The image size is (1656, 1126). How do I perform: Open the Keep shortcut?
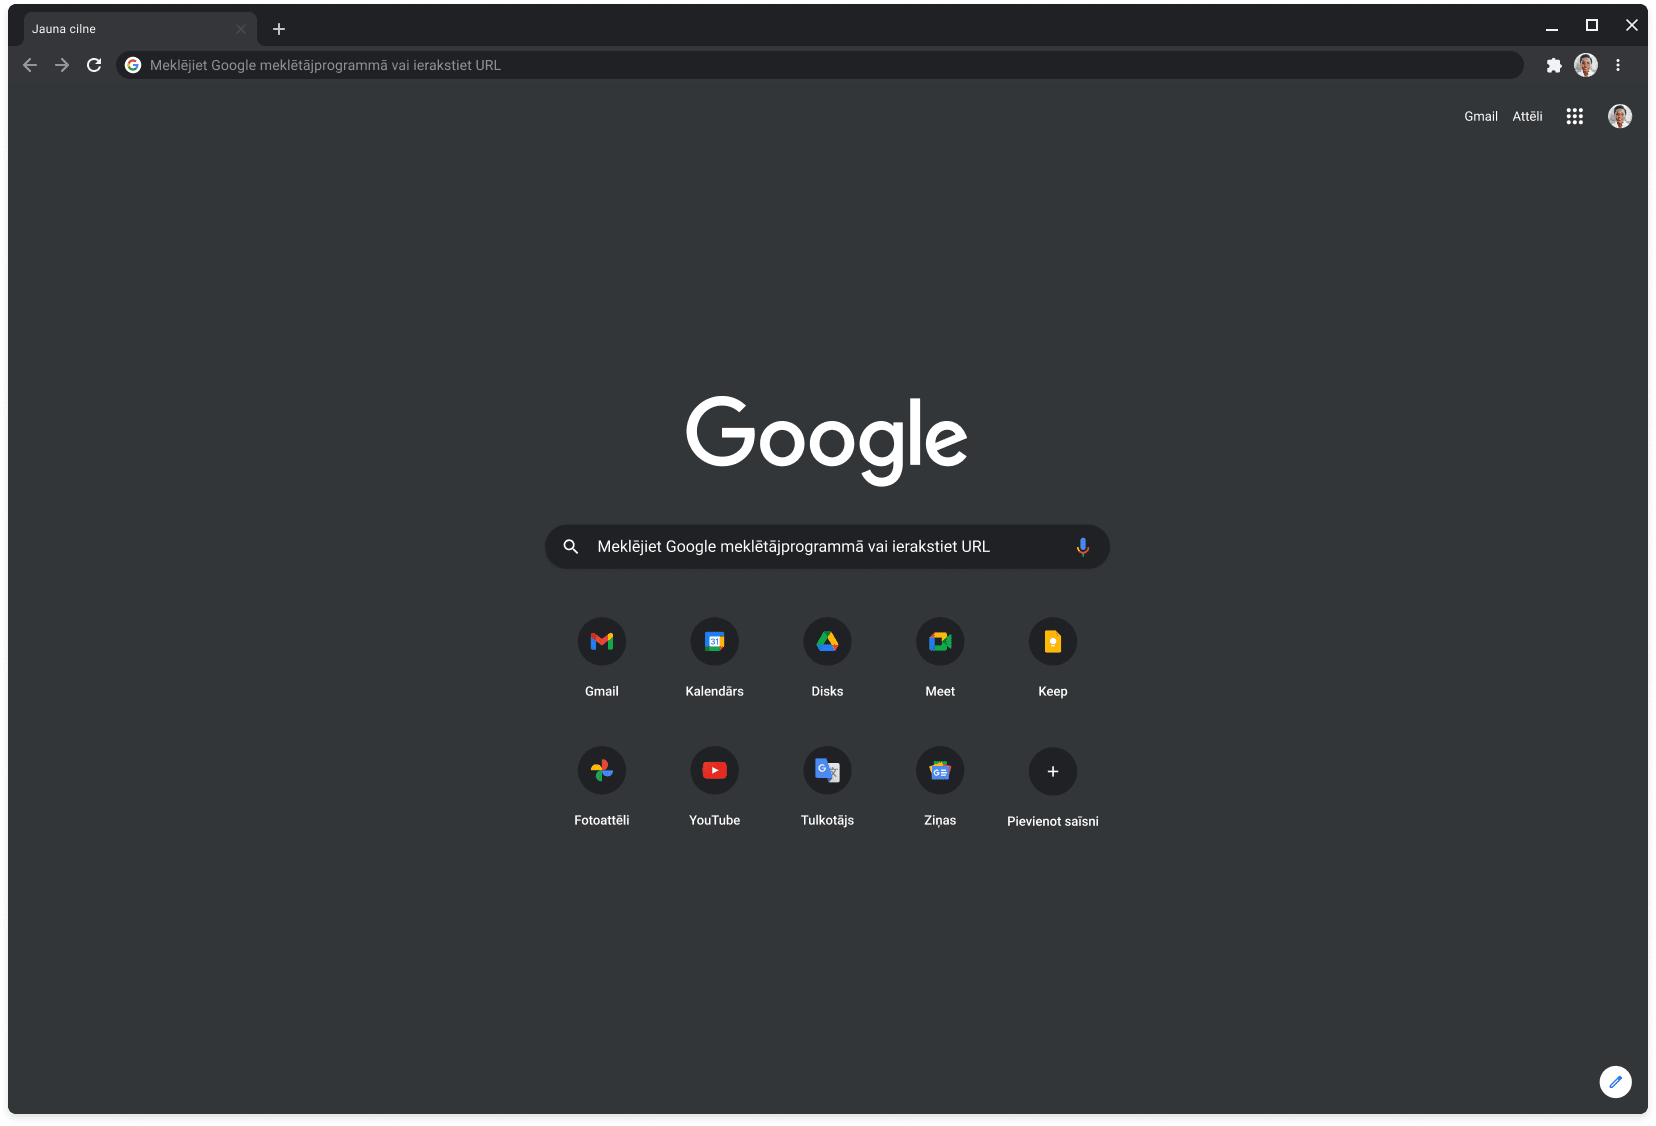(x=1052, y=642)
